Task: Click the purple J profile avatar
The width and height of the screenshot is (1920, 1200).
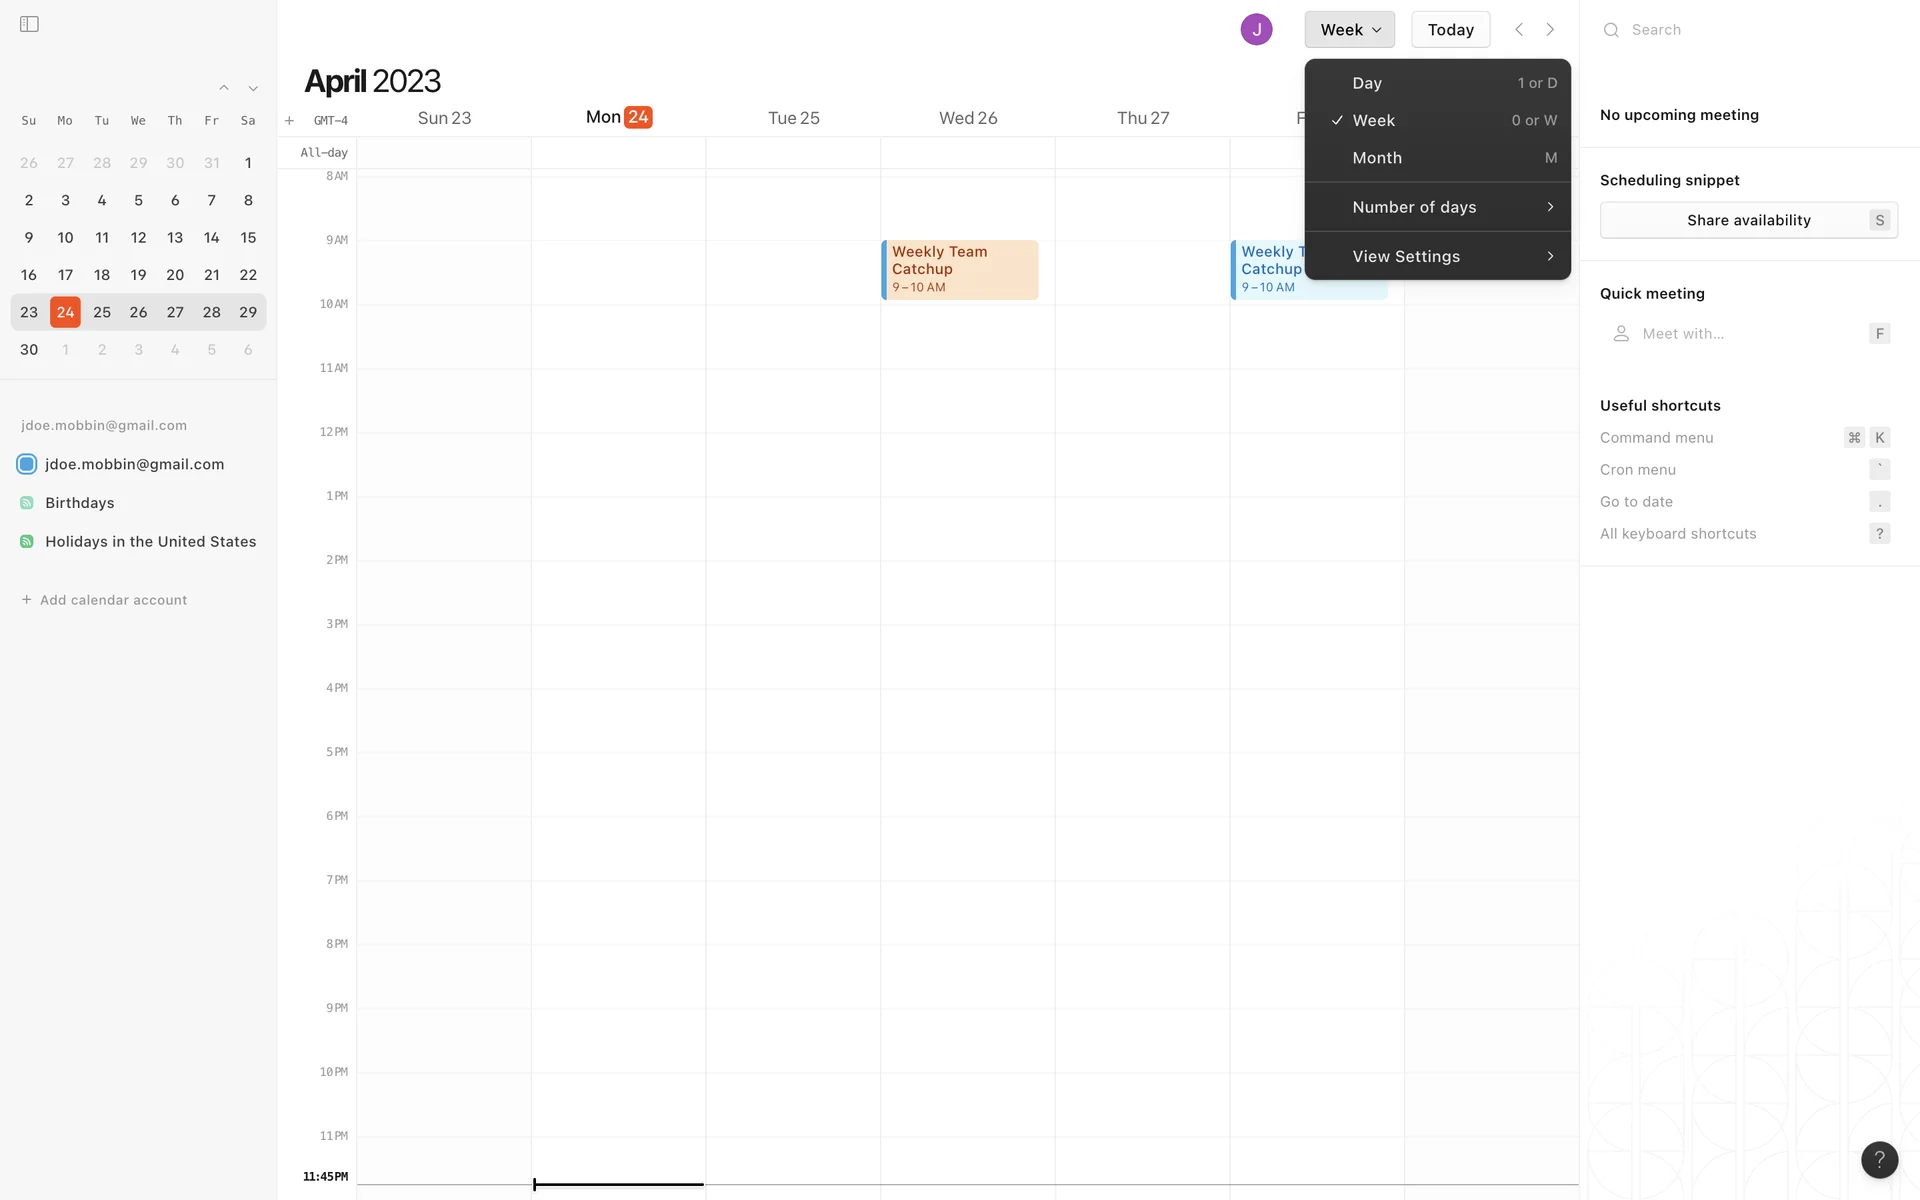Action: 1256,29
